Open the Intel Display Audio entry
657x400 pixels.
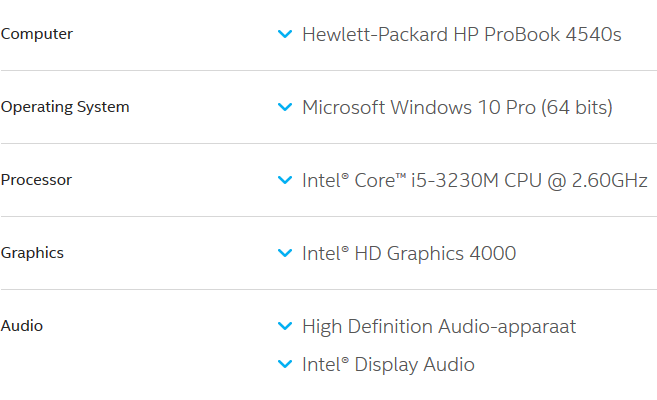(x=388, y=365)
